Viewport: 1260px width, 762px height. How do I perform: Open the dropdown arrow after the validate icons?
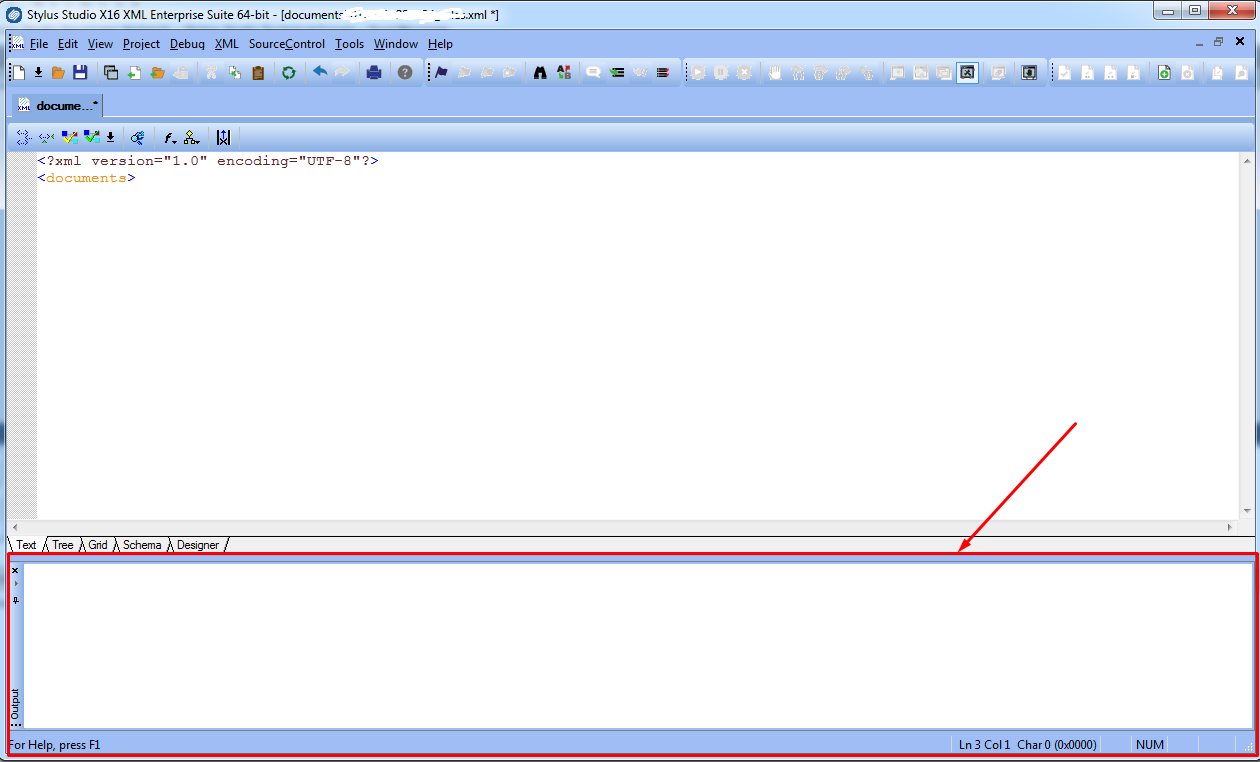[x=110, y=138]
